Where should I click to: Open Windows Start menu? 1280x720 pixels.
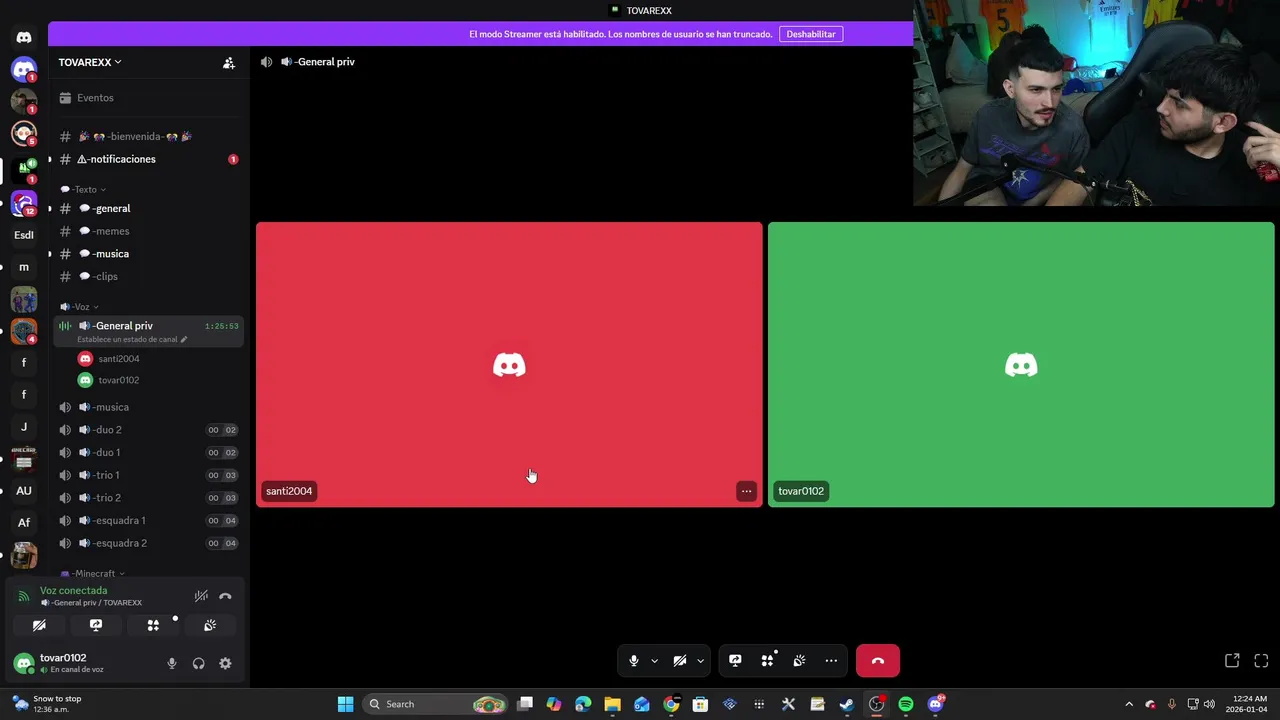pos(345,704)
